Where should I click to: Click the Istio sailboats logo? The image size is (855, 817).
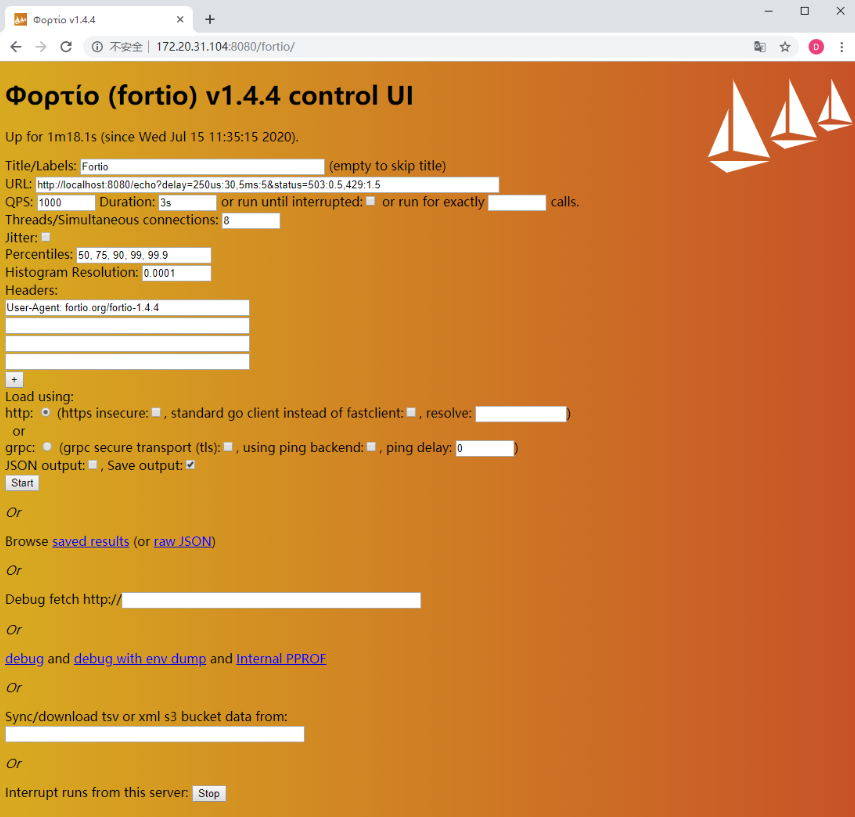780,125
